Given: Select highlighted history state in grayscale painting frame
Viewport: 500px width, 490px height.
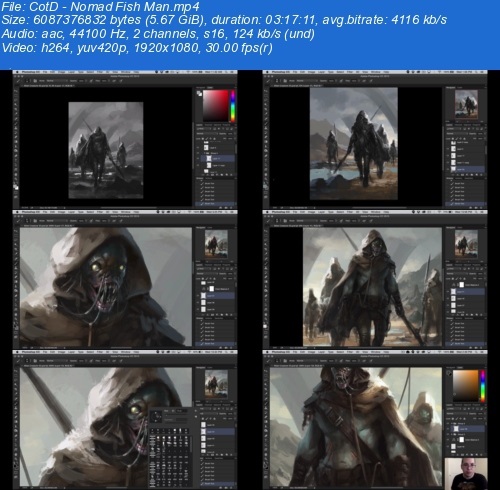Looking at the screenshot, I should coord(215,203).
